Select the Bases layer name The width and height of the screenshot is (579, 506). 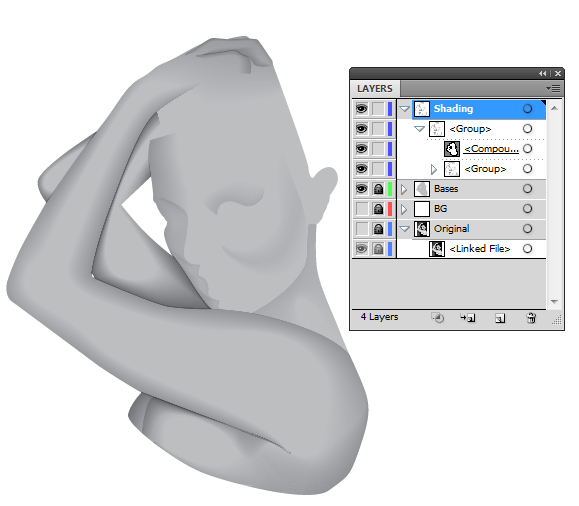(x=446, y=189)
